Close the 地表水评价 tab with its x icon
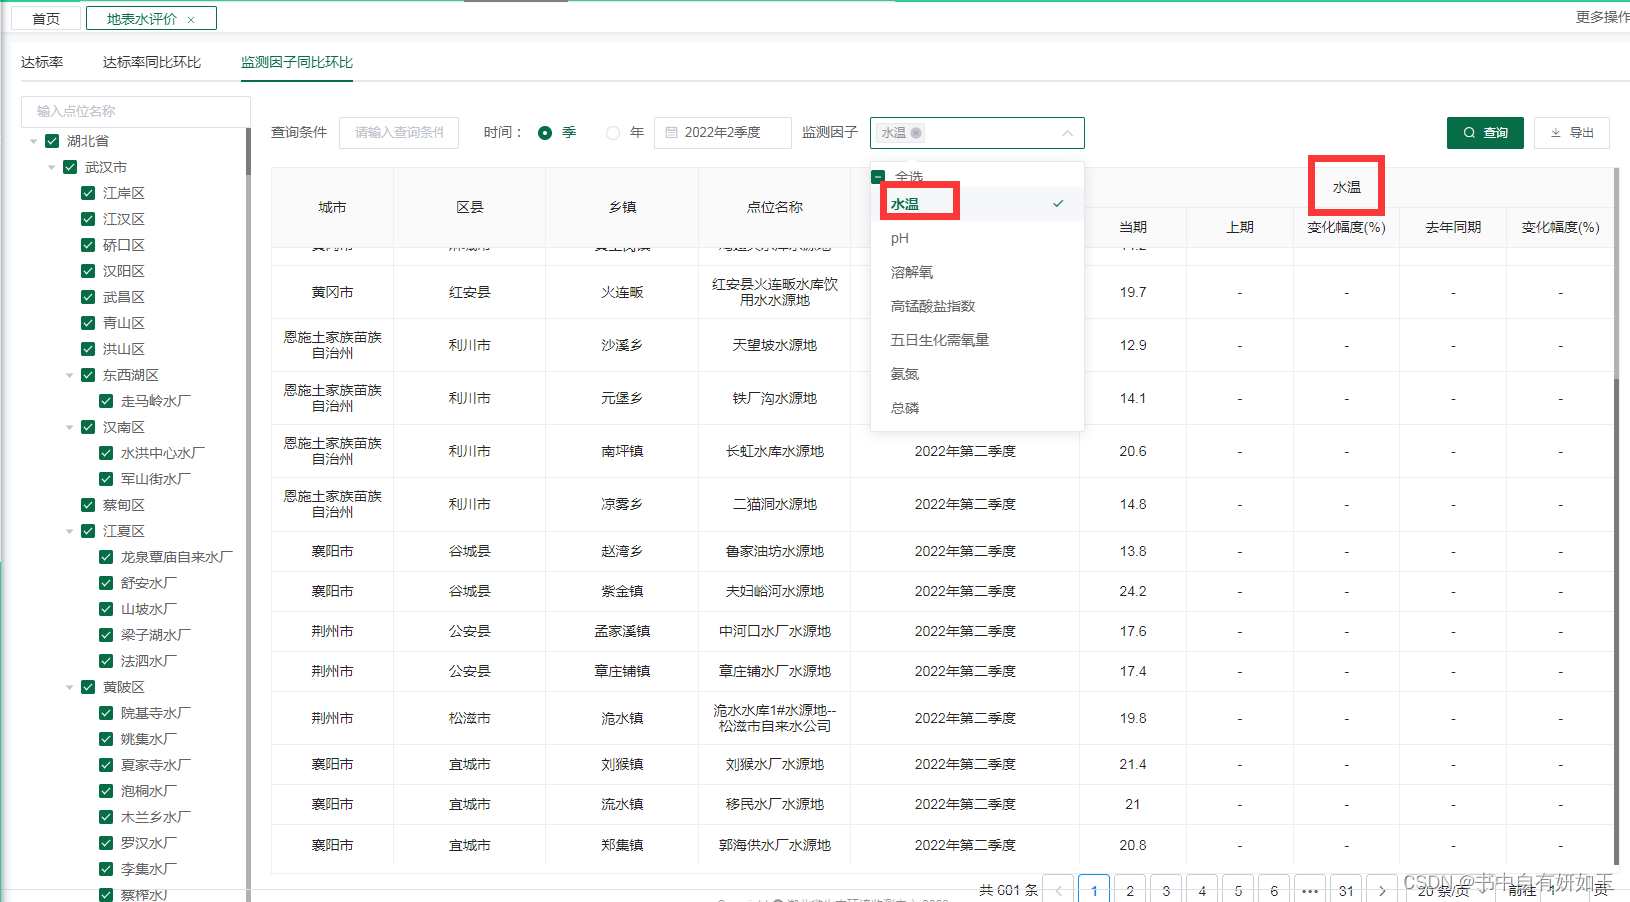The height and width of the screenshot is (902, 1630). point(191,19)
